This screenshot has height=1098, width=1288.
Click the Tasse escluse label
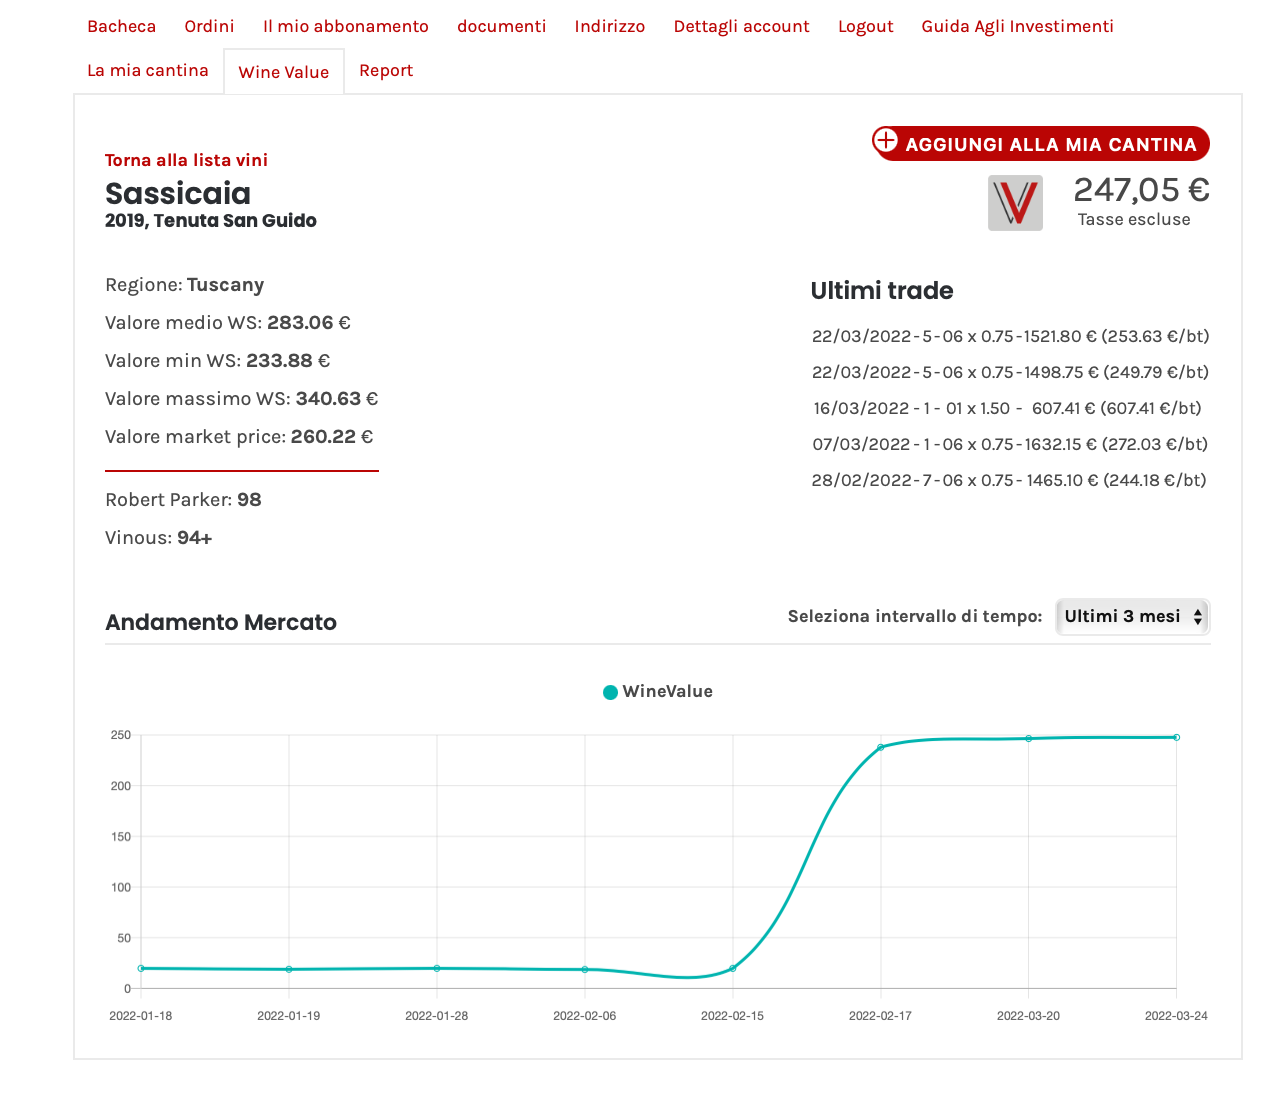[x=1134, y=220]
